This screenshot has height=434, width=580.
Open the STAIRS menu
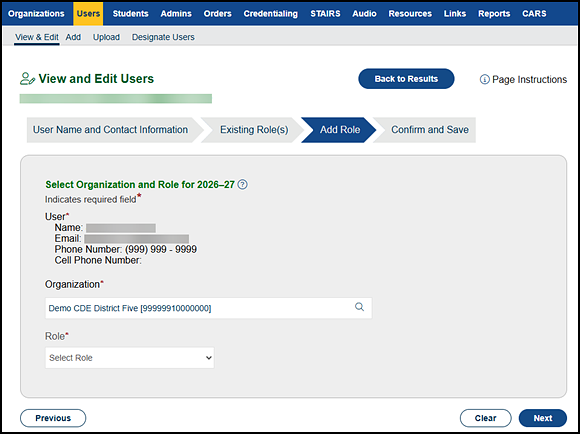point(325,14)
